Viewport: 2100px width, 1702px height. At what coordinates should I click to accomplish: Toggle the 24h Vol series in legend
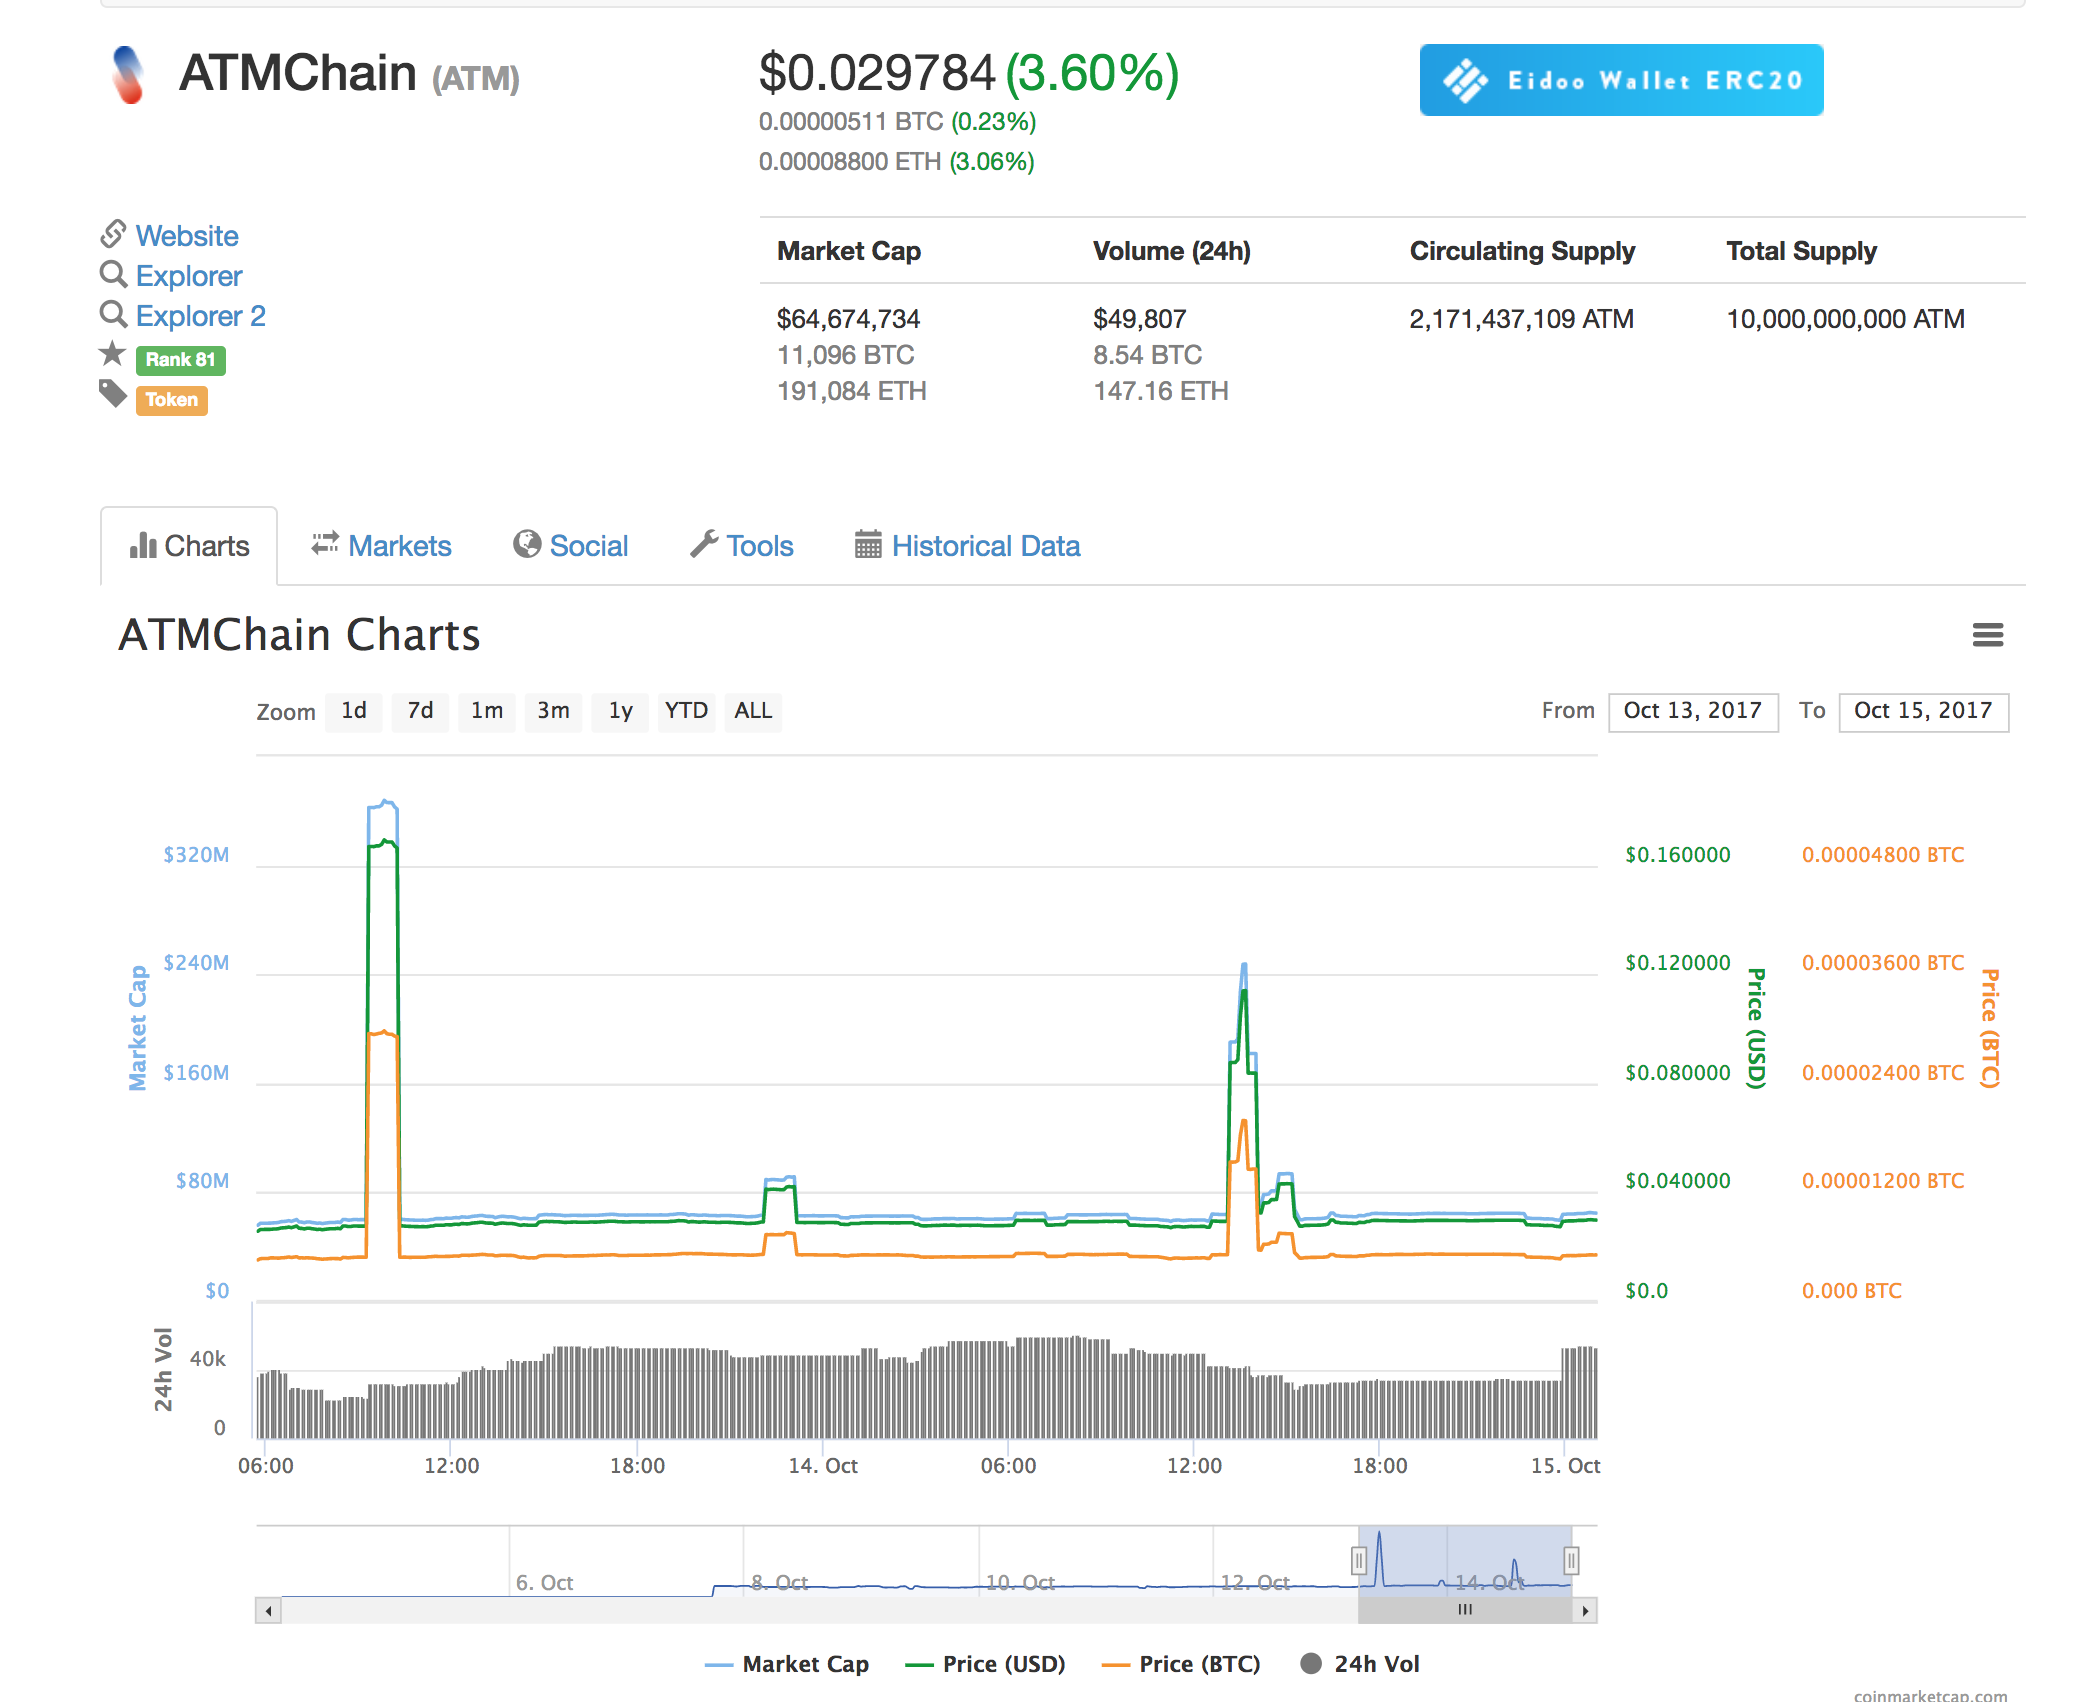coord(1360,1664)
